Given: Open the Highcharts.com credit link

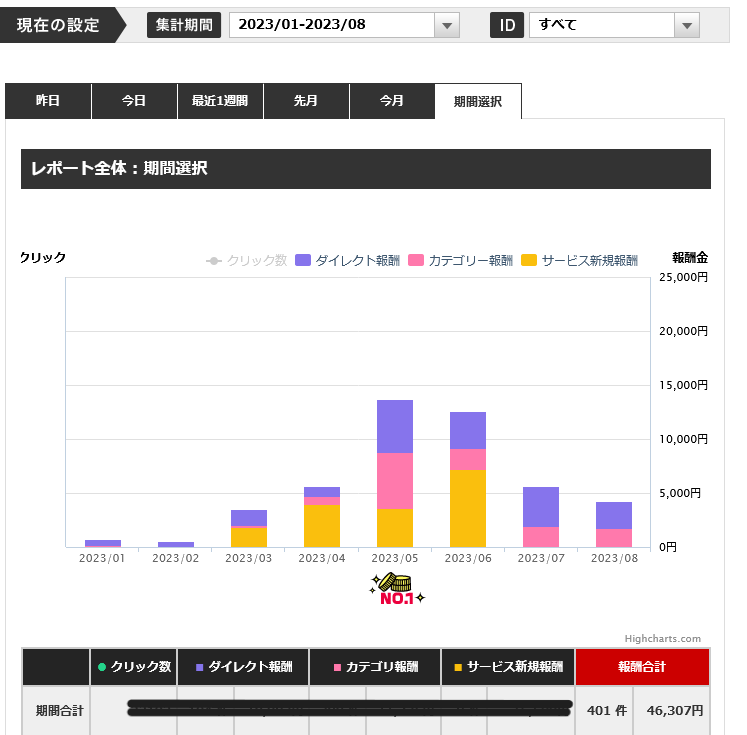Looking at the screenshot, I should 662,638.
